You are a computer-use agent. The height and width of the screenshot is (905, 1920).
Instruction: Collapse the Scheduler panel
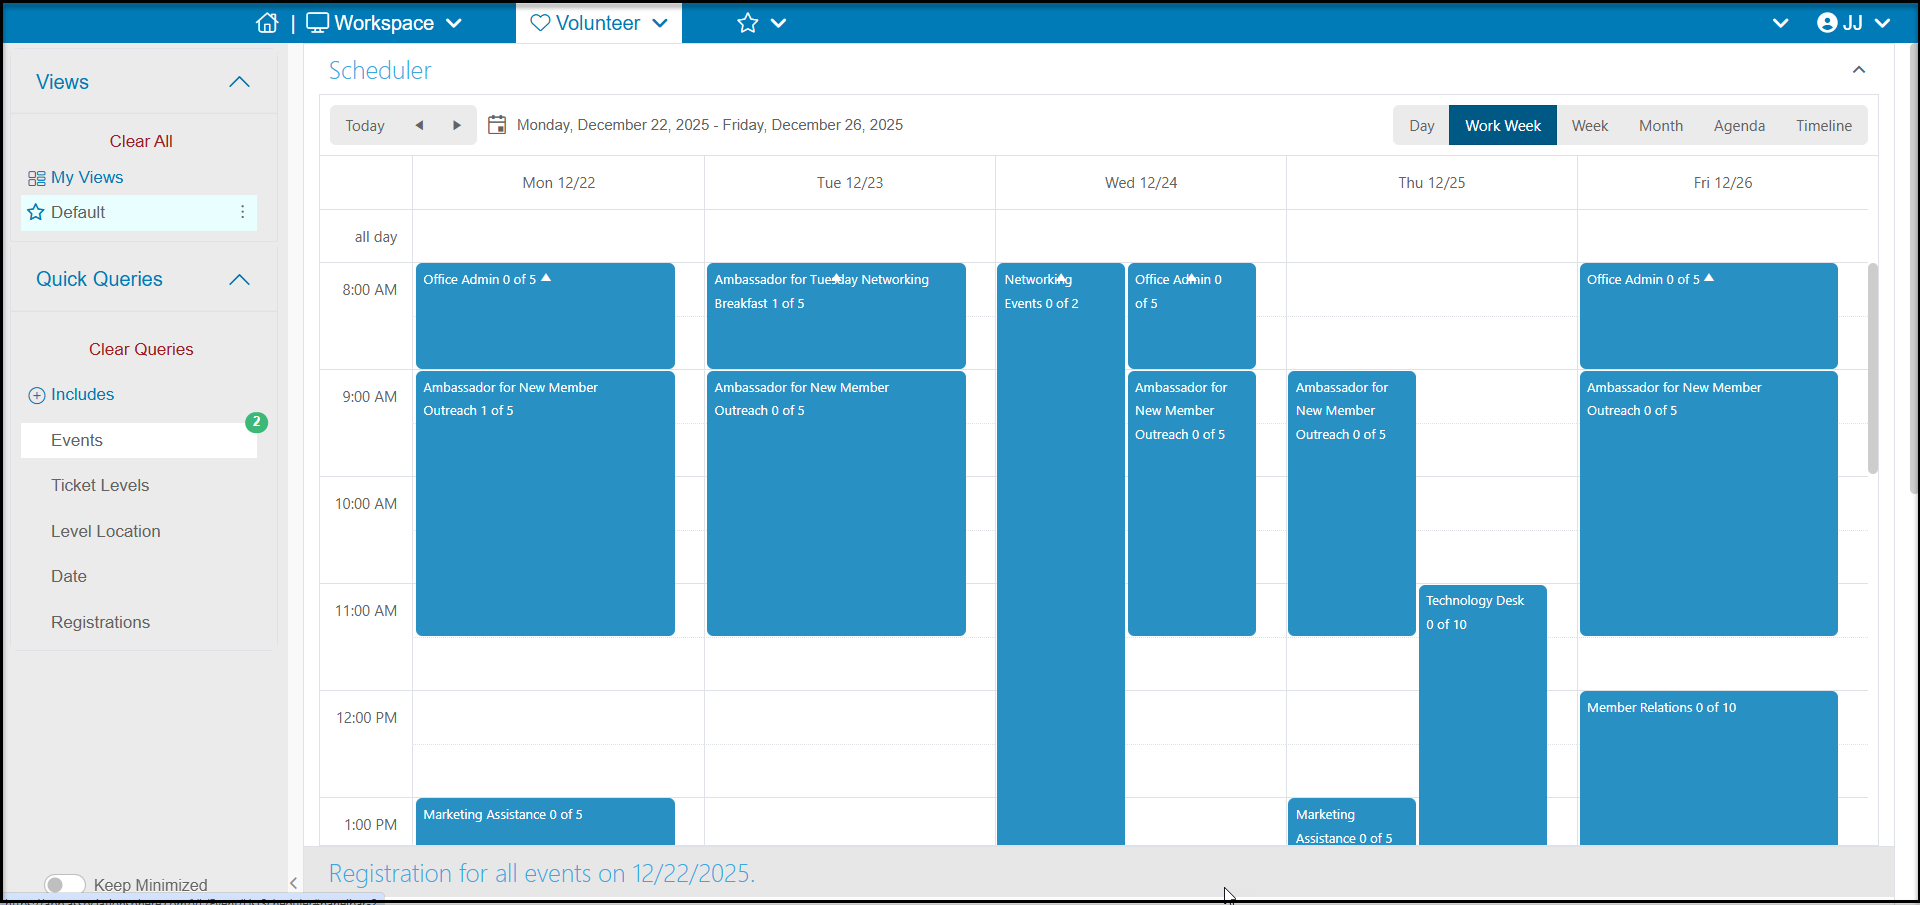point(1859,70)
